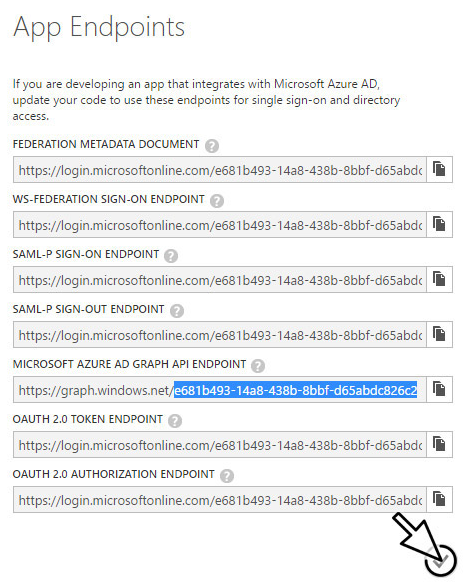Open help for OAuth 2.0 Authorization Endpoint
The height and width of the screenshot is (584, 463).
[x=226, y=475]
